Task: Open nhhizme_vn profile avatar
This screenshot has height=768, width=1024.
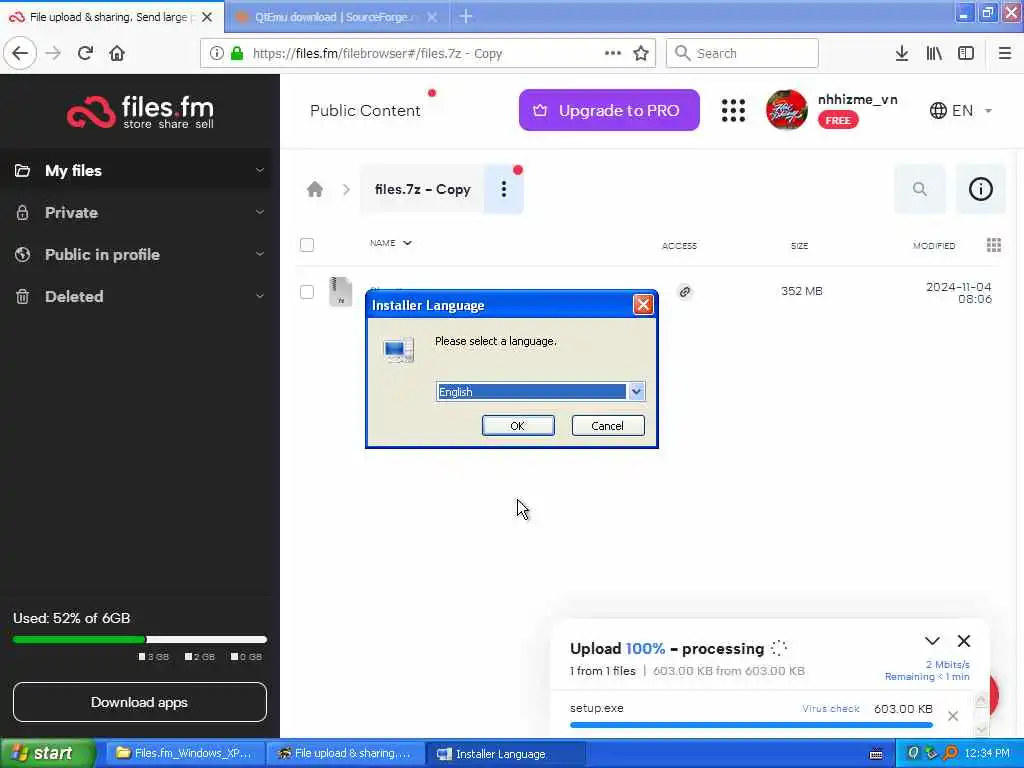Action: click(x=786, y=110)
